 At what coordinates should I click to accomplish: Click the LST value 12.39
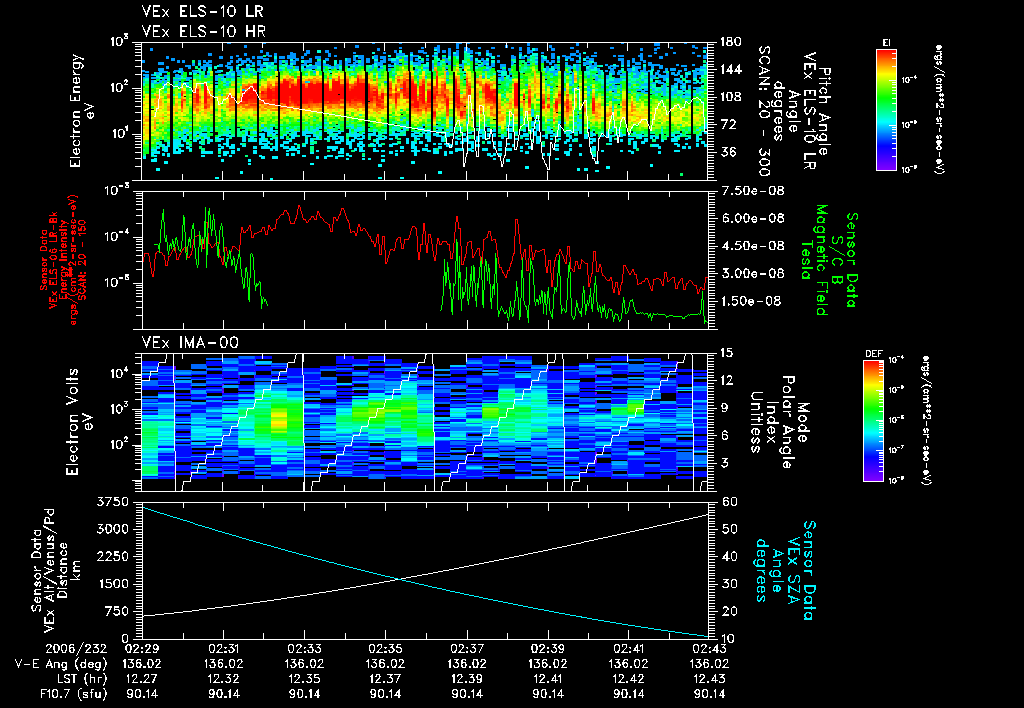coord(467,679)
